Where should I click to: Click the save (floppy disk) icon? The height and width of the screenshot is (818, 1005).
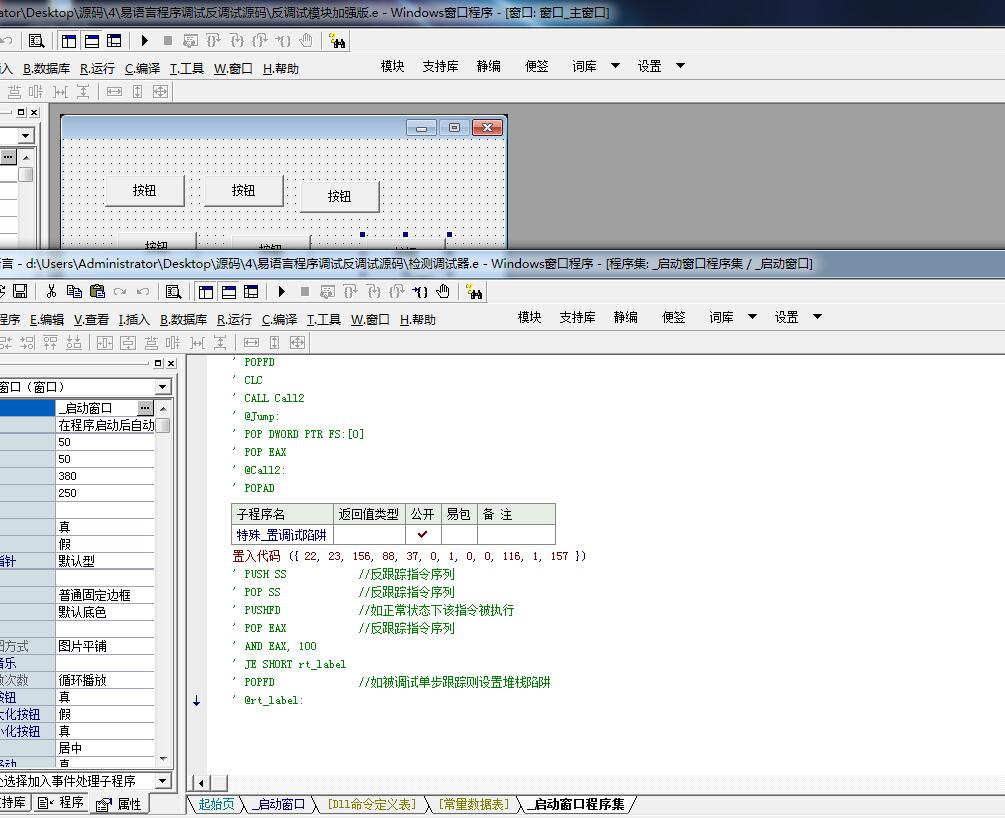20,292
